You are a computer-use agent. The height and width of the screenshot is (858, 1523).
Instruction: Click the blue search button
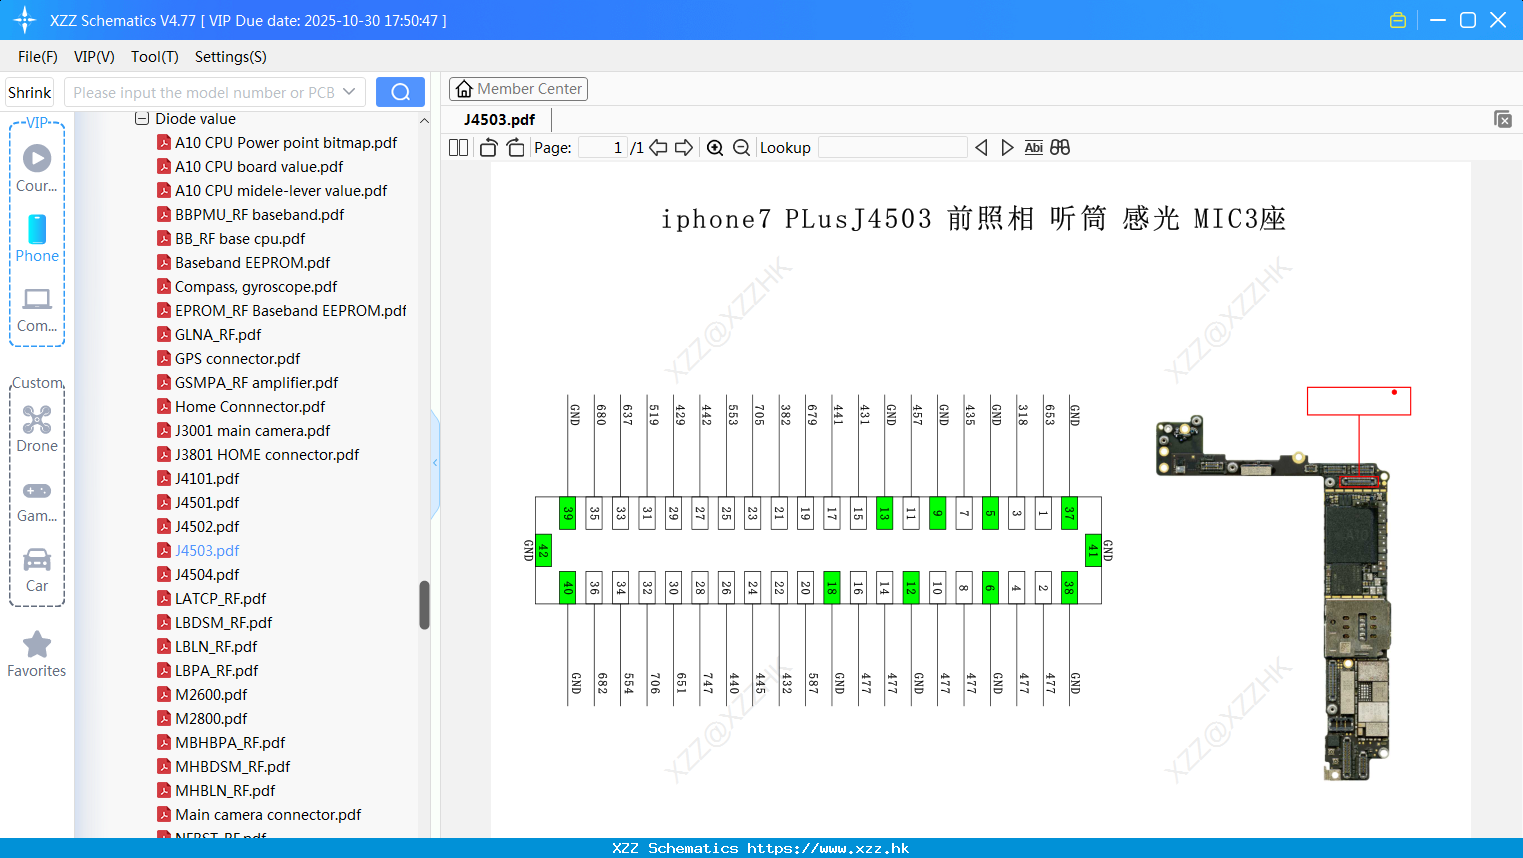pyautogui.click(x=400, y=92)
